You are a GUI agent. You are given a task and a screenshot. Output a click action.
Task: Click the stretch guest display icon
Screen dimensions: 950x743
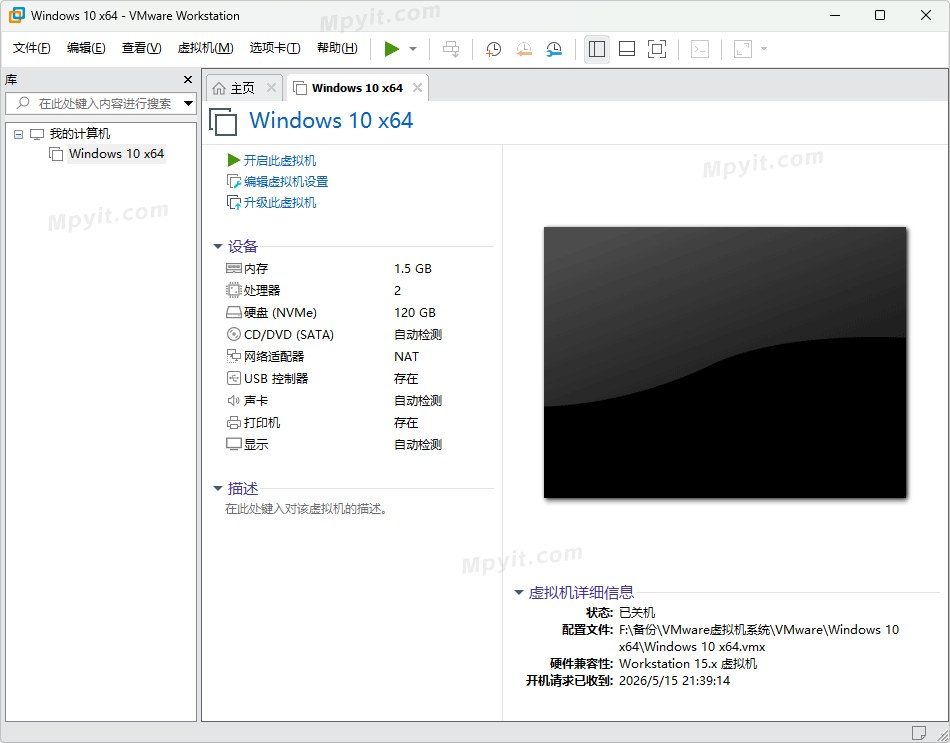[x=743, y=48]
